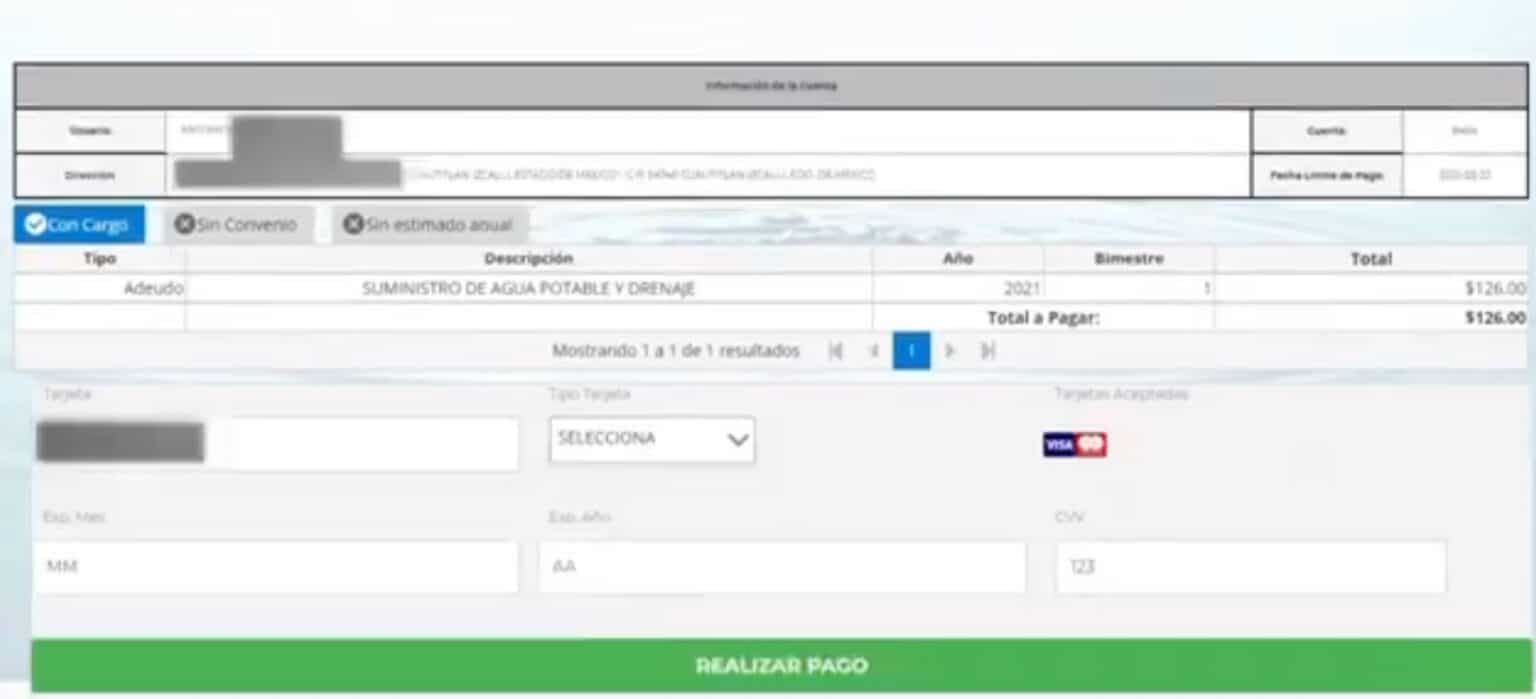The image size is (1536, 699).
Task: Jump to the first results page
Action: tap(836, 351)
